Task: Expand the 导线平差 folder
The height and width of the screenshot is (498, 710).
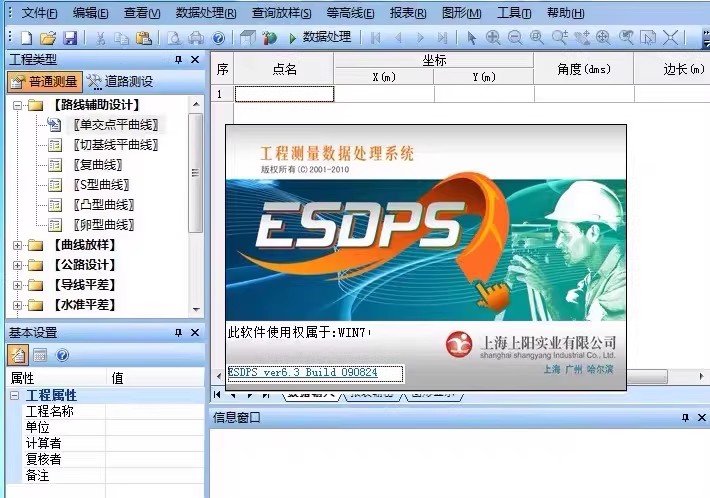Action: click(17, 285)
